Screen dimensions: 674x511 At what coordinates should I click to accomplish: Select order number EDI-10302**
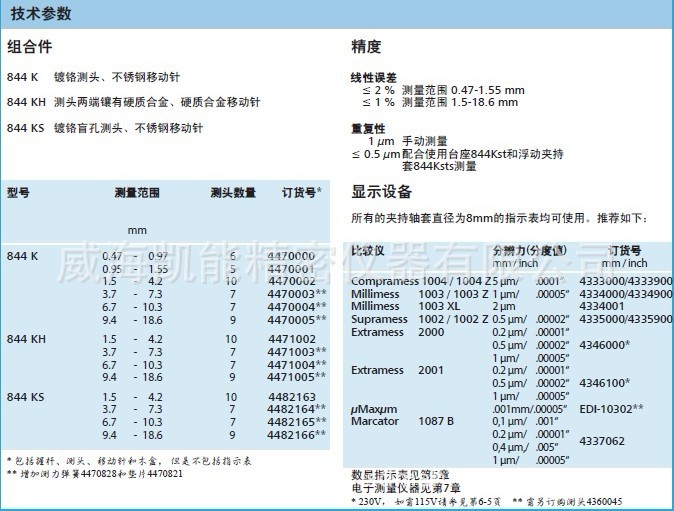[611, 409]
